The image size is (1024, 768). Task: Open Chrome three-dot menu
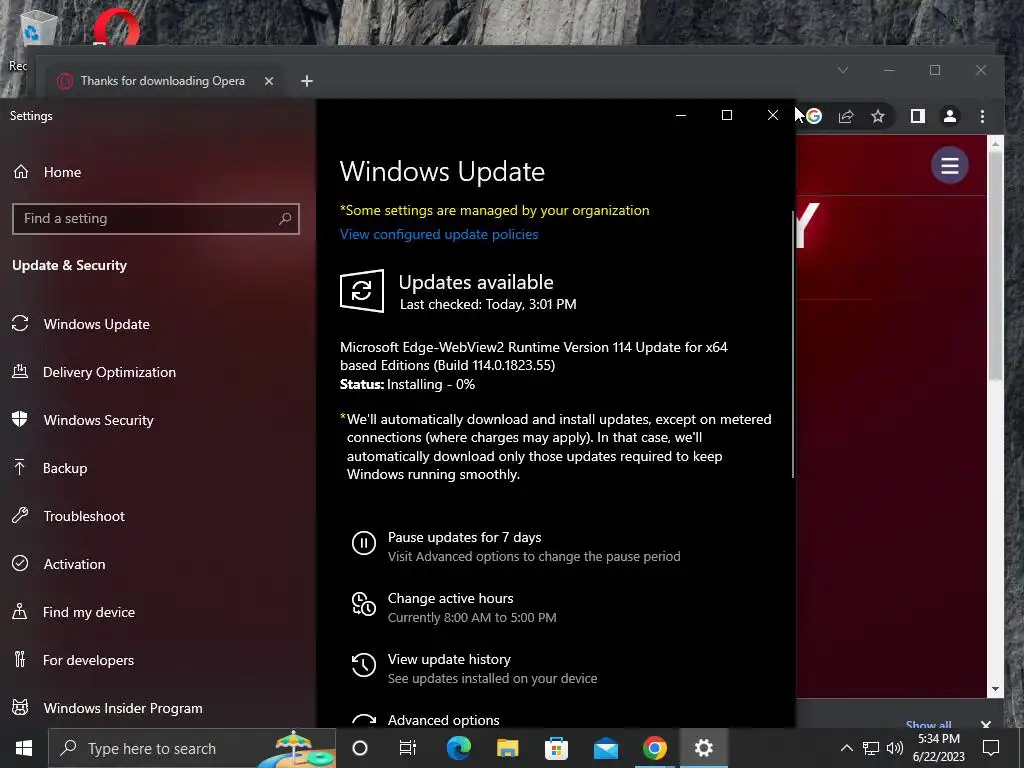(x=982, y=116)
